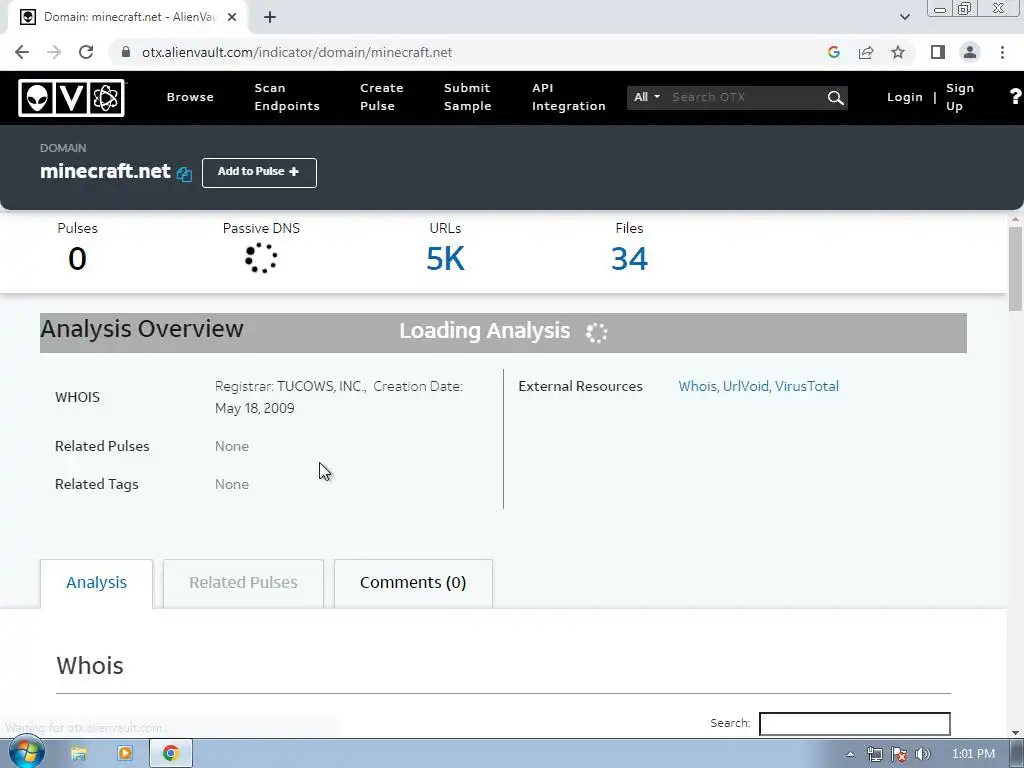Image resolution: width=1024 pixels, height=768 pixels.
Task: Click the Whois table Search box
Action: pyautogui.click(x=854, y=724)
